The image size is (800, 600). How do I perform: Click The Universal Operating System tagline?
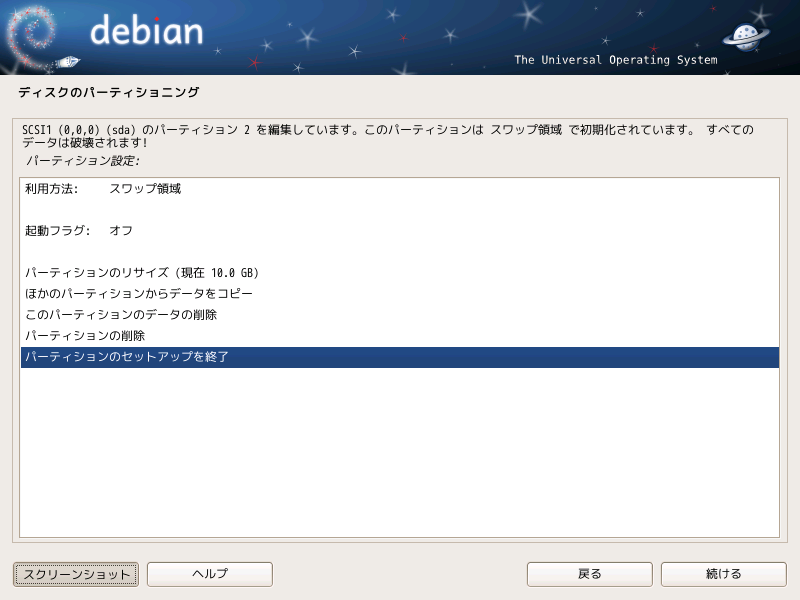616,60
